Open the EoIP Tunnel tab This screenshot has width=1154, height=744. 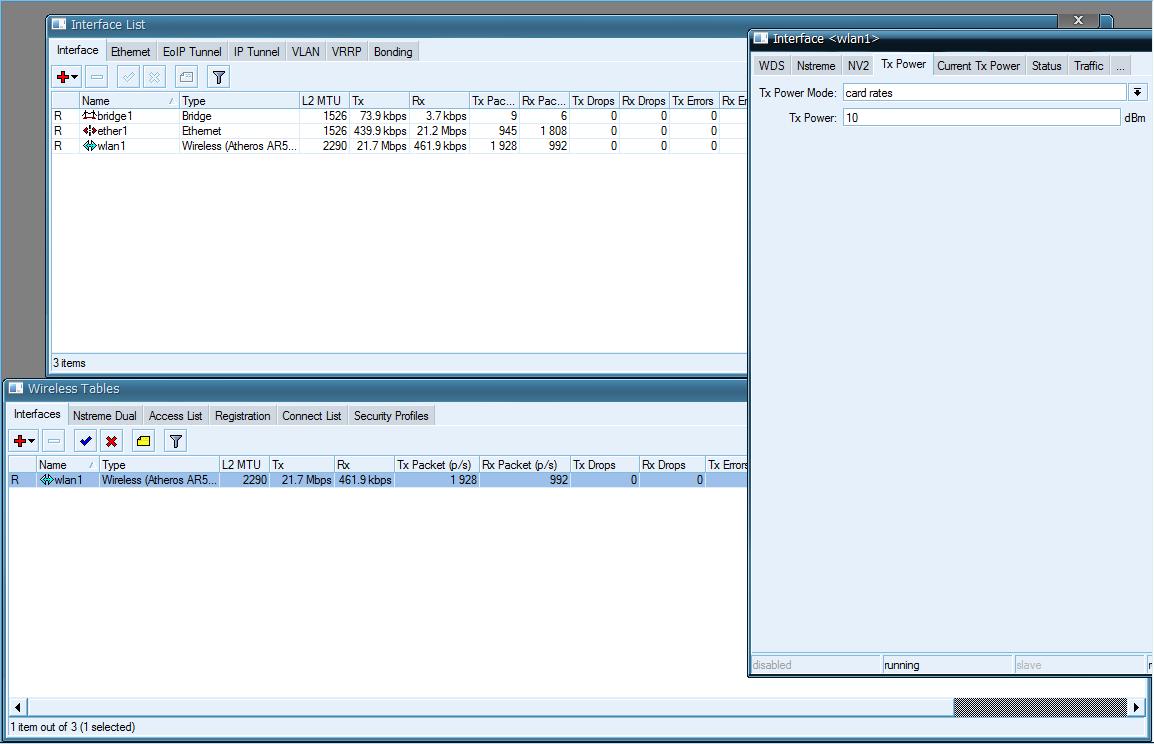pyautogui.click(x=192, y=52)
